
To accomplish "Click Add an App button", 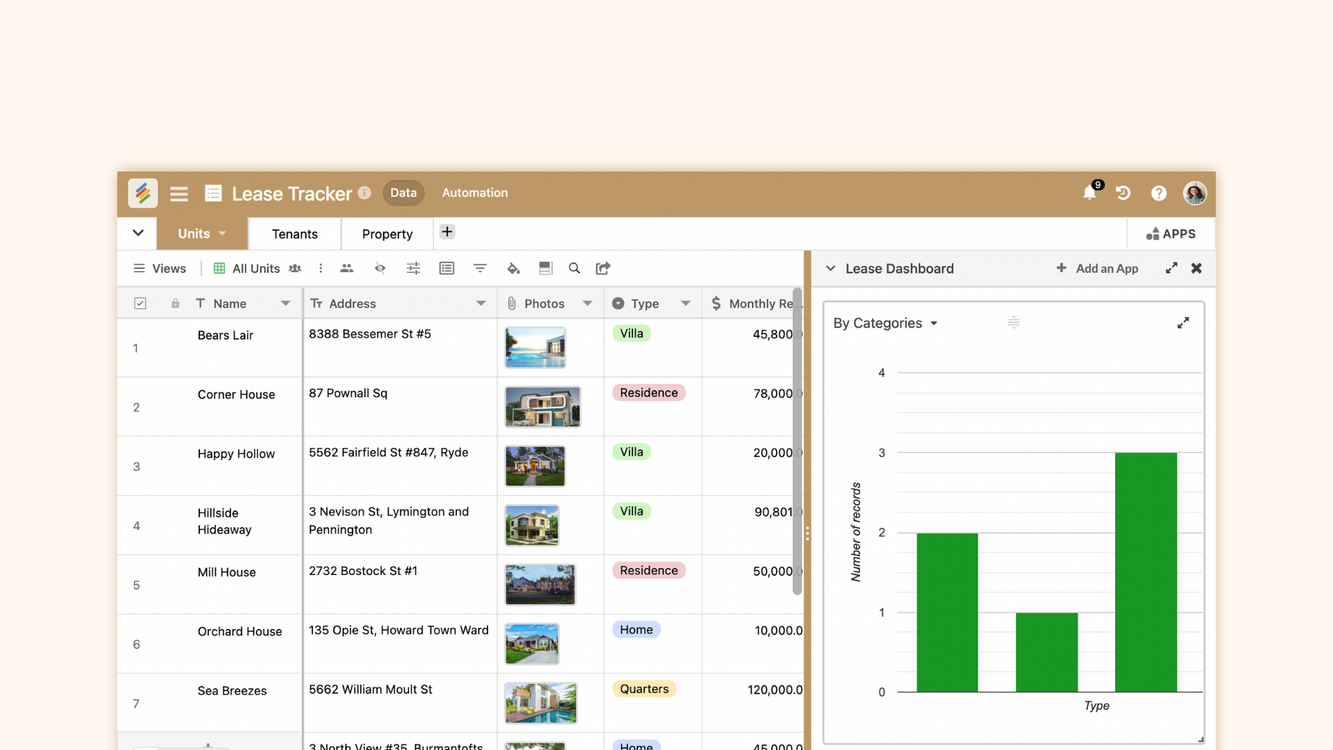I will point(1097,268).
